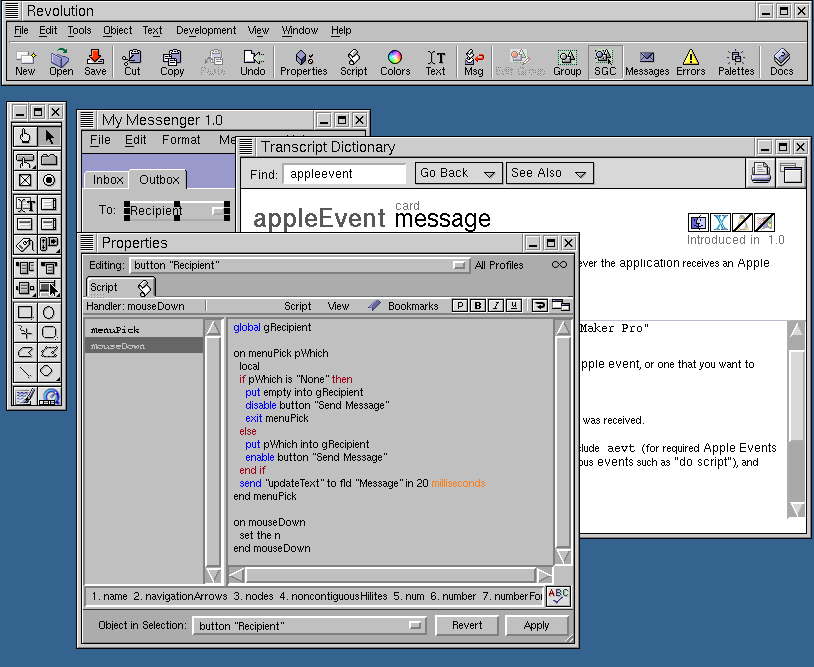The height and width of the screenshot is (667, 814).
Task: Click the Undo toolbar icon
Action: pos(253,62)
